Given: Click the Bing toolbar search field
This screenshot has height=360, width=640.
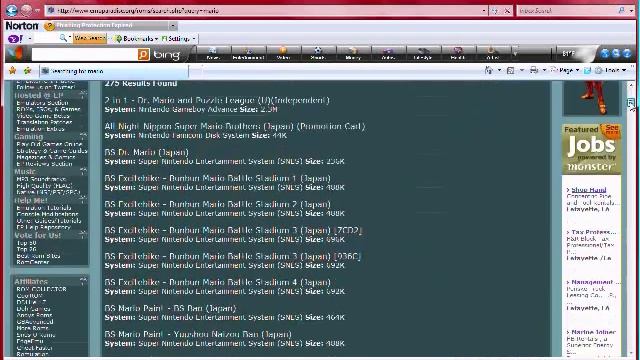Looking at the screenshot, I should tap(84, 54).
